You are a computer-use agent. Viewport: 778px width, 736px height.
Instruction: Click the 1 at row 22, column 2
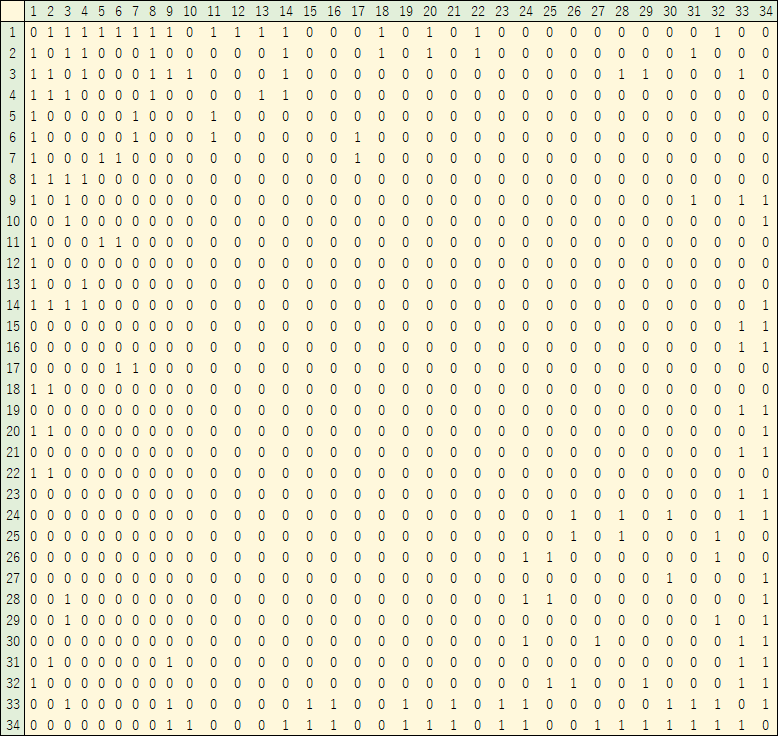(x=50, y=473)
